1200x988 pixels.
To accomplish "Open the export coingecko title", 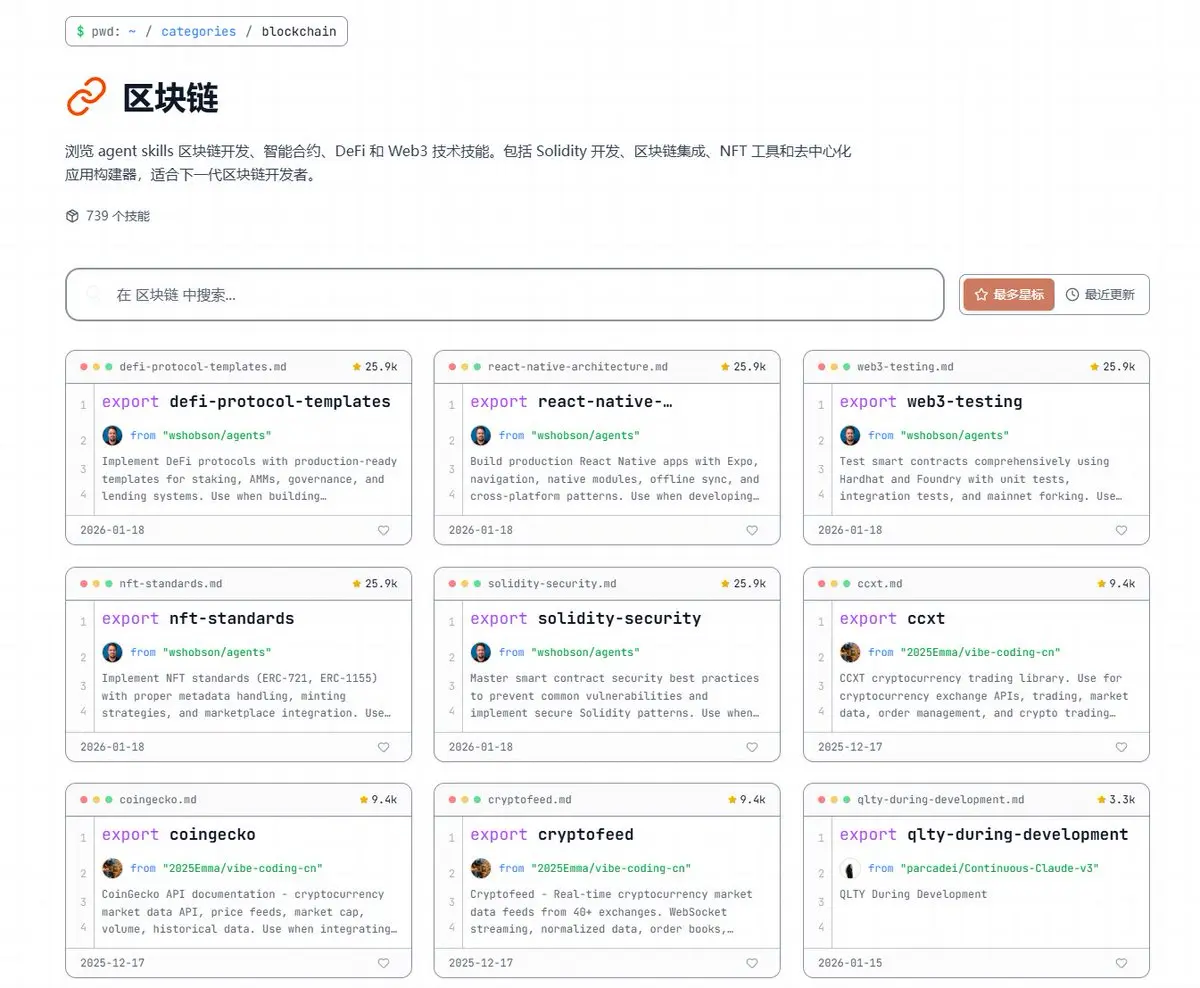I will tap(179, 834).
